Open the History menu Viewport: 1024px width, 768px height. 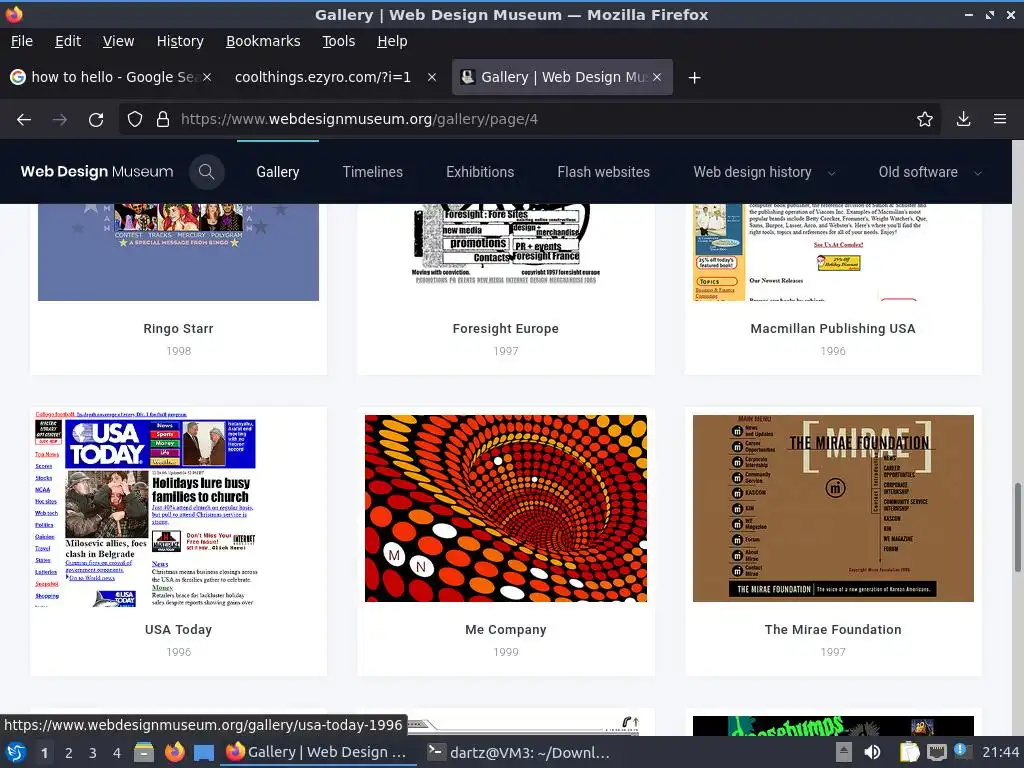click(x=180, y=41)
